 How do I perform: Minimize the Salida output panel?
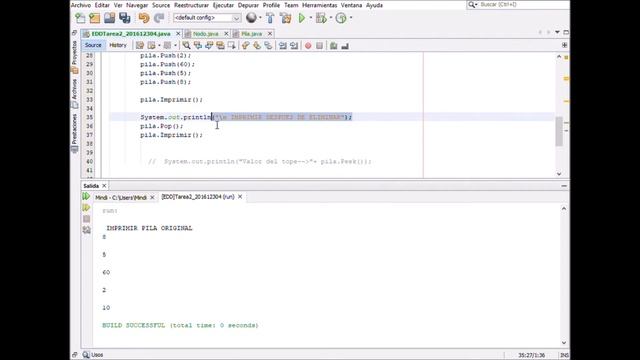pyautogui.click(x=564, y=186)
